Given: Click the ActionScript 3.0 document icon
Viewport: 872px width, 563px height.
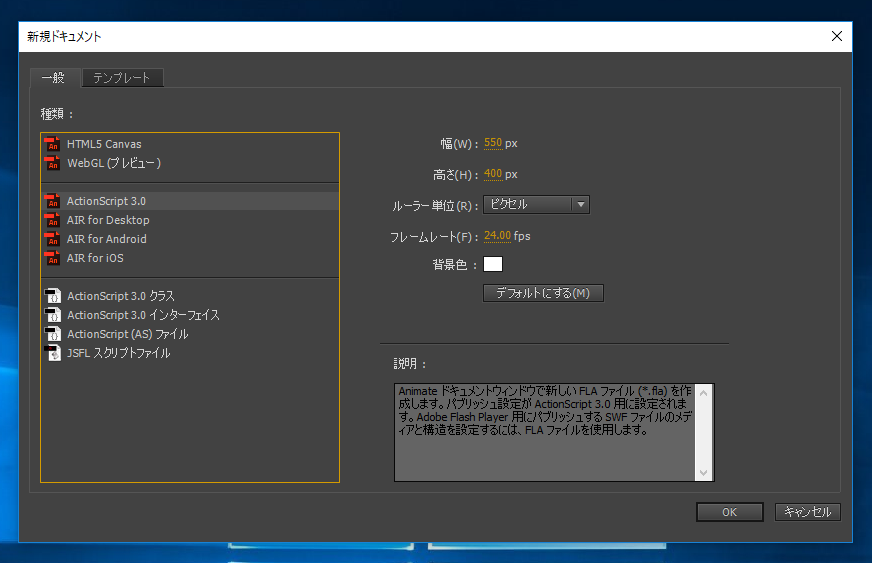Looking at the screenshot, I should click(x=52, y=201).
